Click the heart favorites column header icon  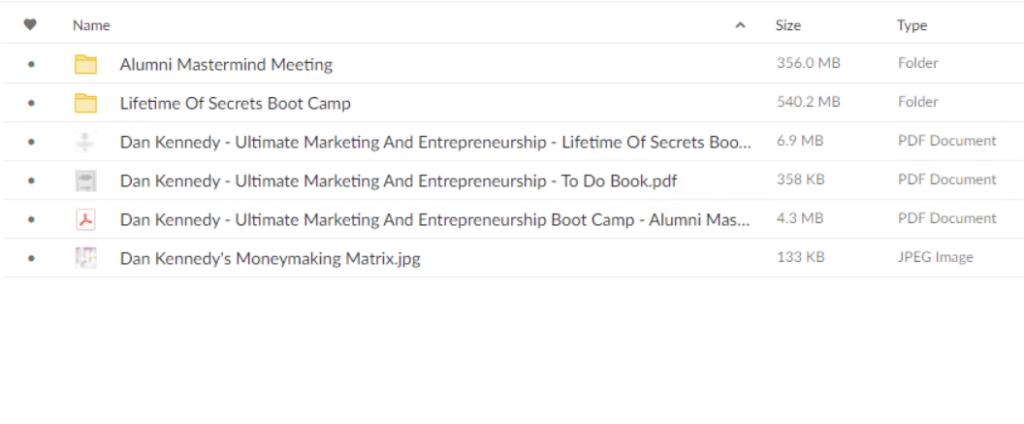pyautogui.click(x=30, y=25)
